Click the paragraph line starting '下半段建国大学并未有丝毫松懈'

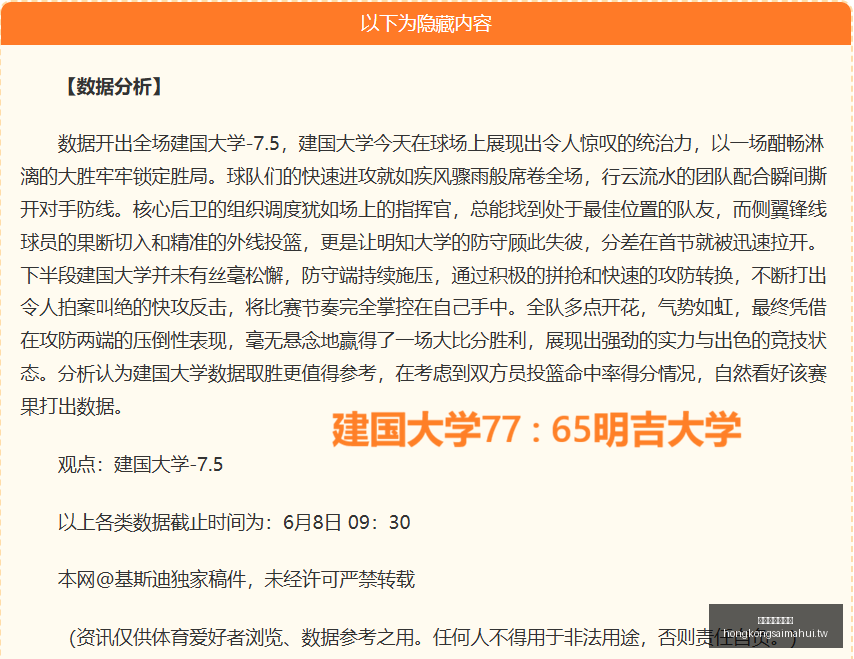pyautogui.click(x=423, y=275)
